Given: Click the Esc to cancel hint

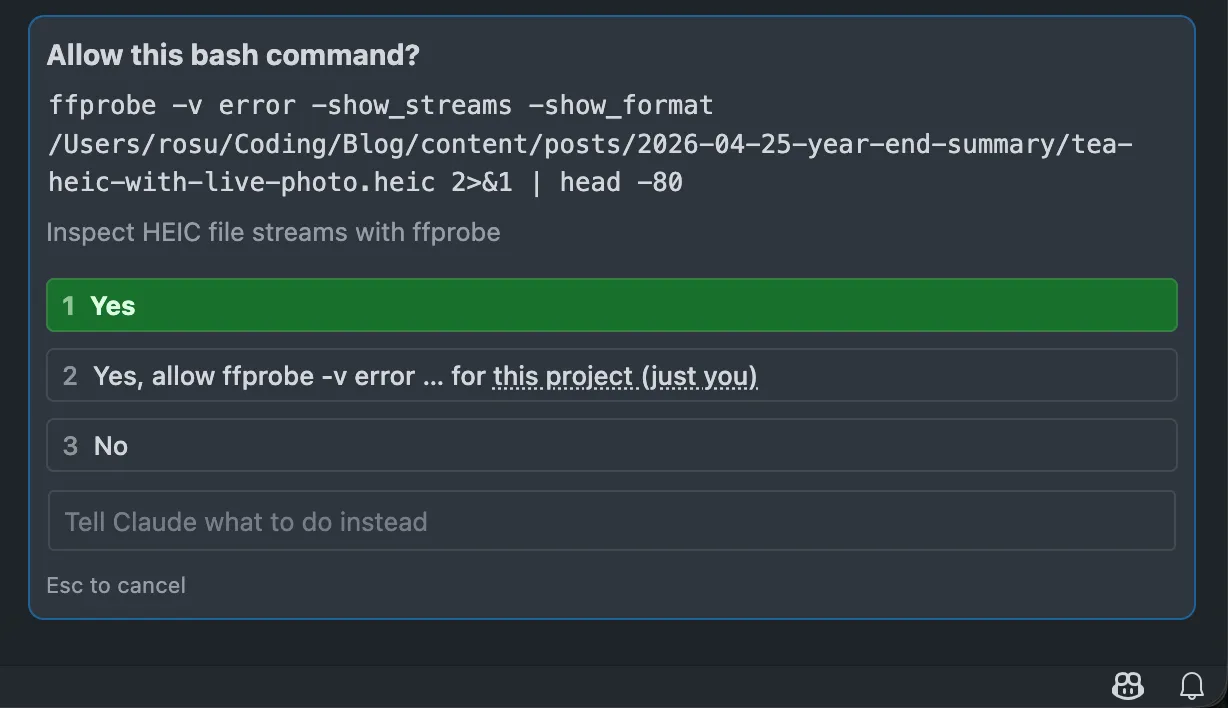Looking at the screenshot, I should pos(116,585).
